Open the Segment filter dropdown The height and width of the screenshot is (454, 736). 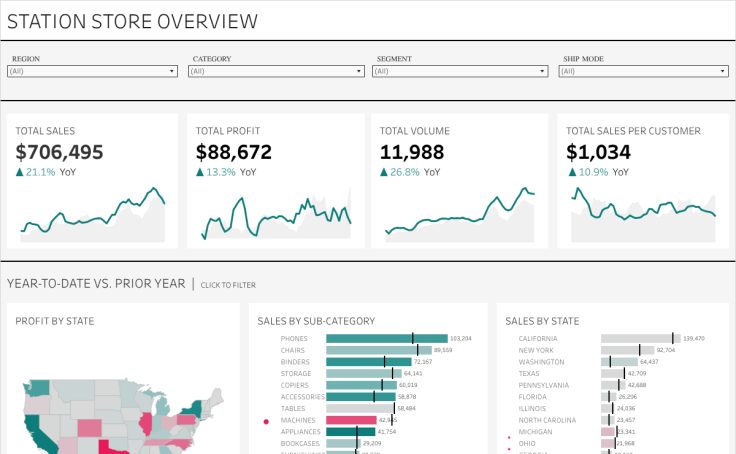tap(460, 71)
